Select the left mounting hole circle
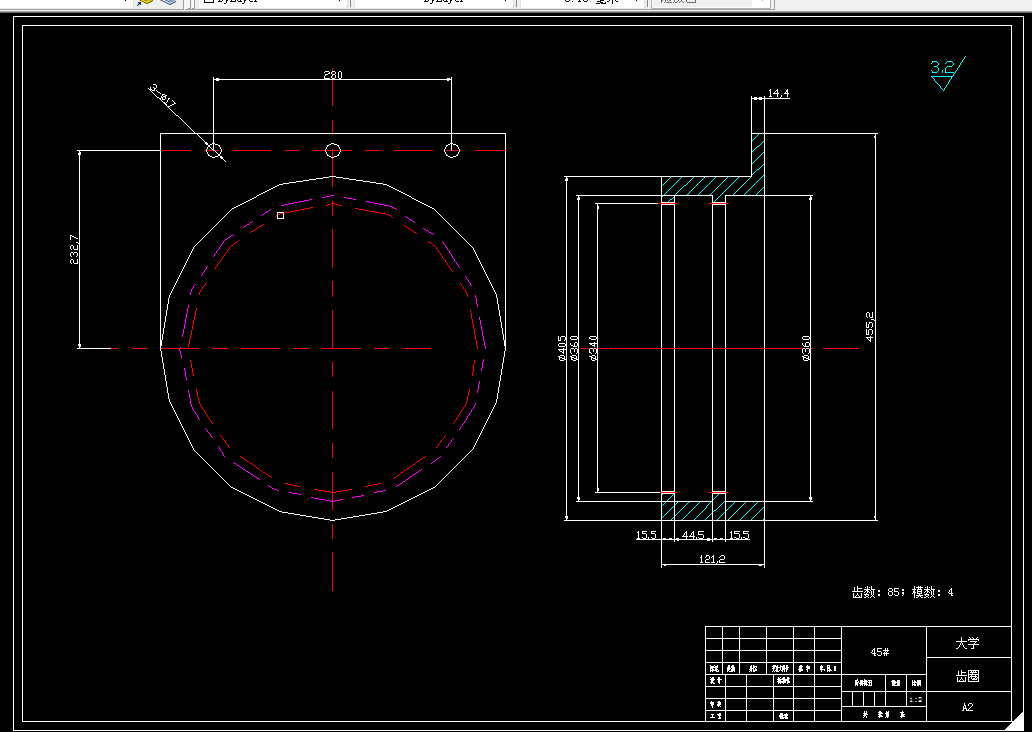The height and width of the screenshot is (732, 1032). tap(214, 150)
